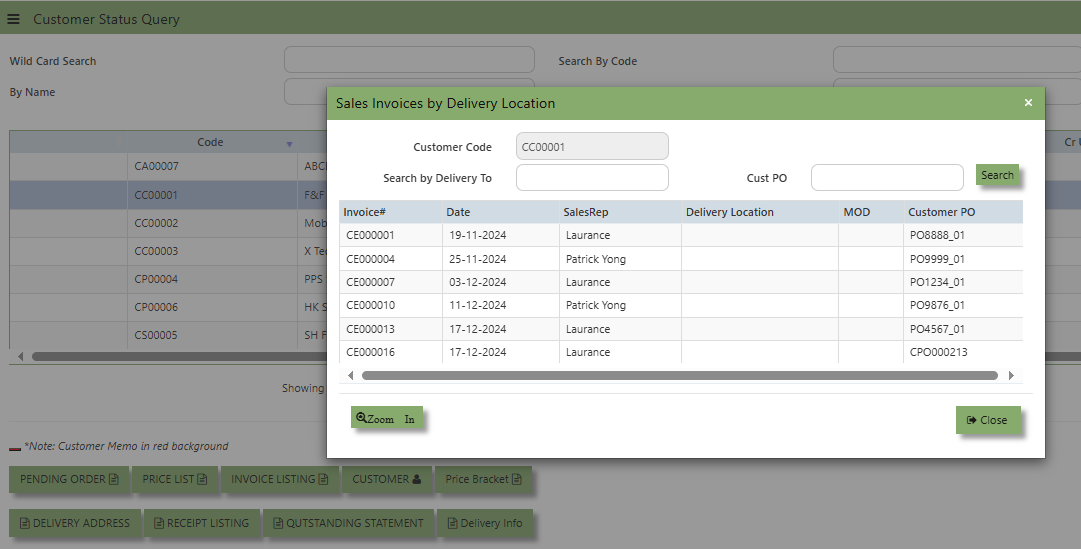Click the Delivery Info button
1081x549 pixels.
[485, 523]
